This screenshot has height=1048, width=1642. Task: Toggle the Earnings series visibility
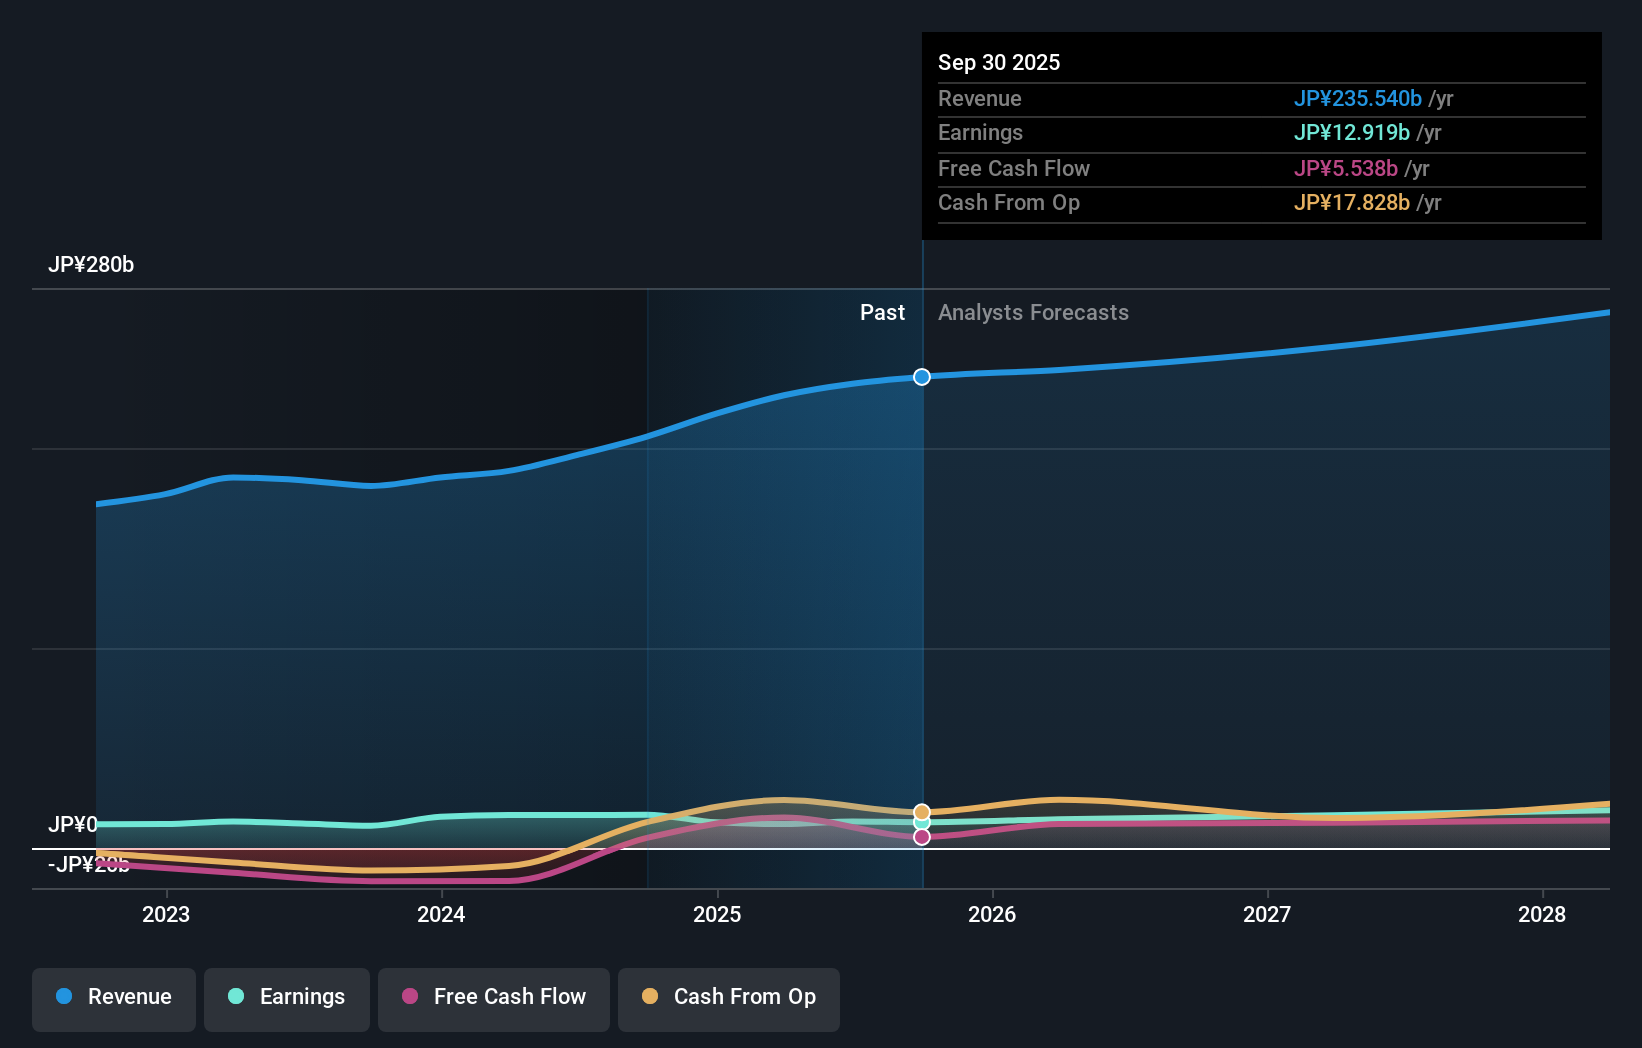click(x=286, y=999)
